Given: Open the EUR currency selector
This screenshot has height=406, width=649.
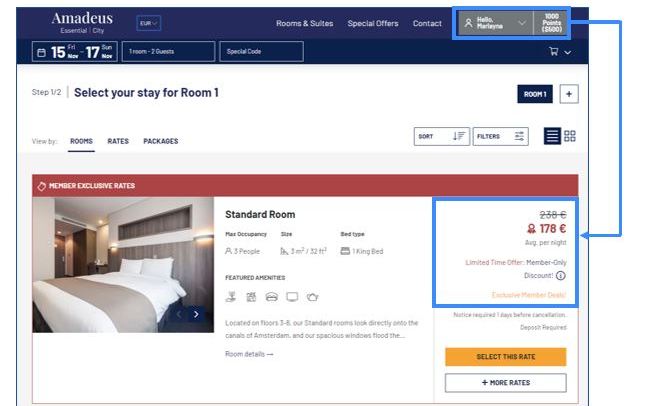Looking at the screenshot, I should point(149,23).
